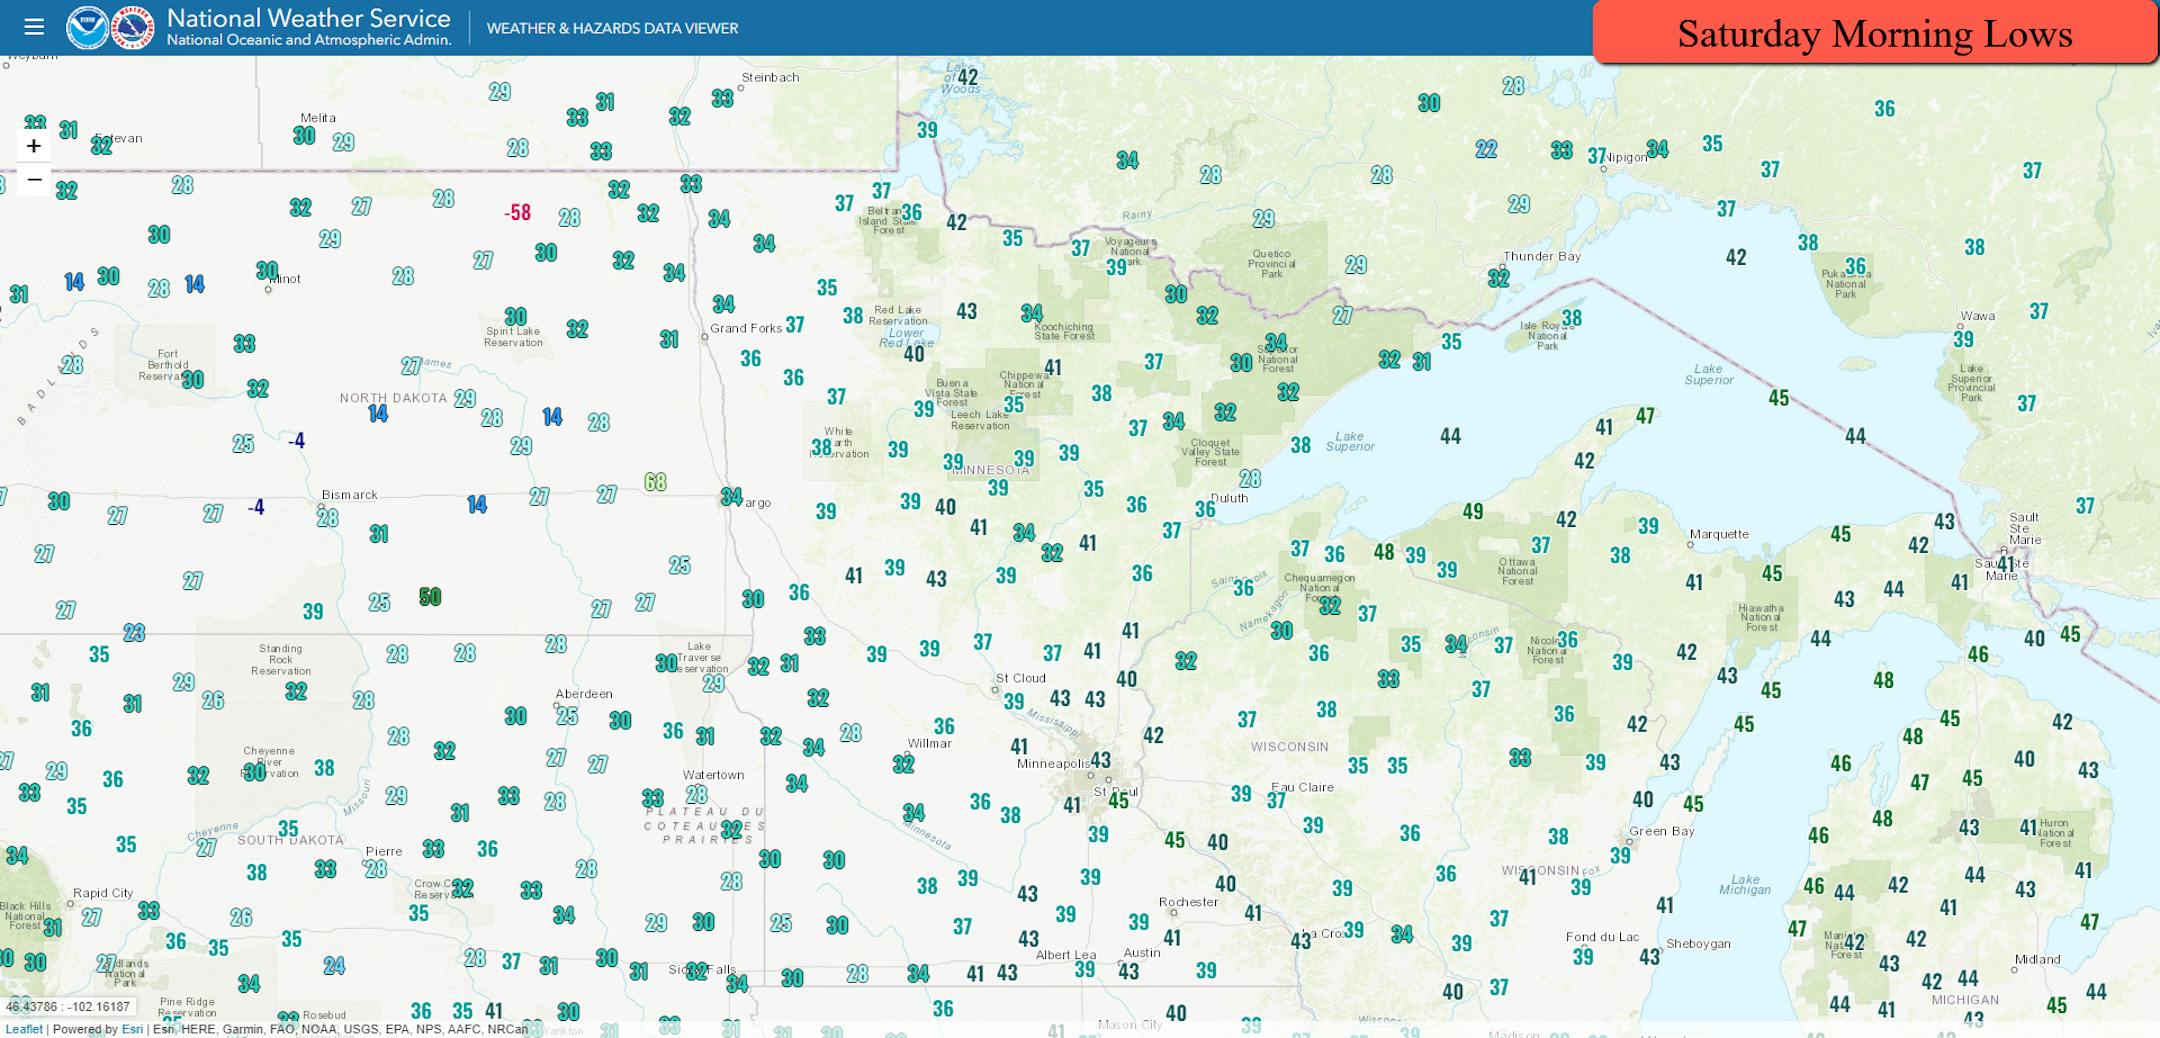Select the dark green 50 temperature marker

[430, 597]
